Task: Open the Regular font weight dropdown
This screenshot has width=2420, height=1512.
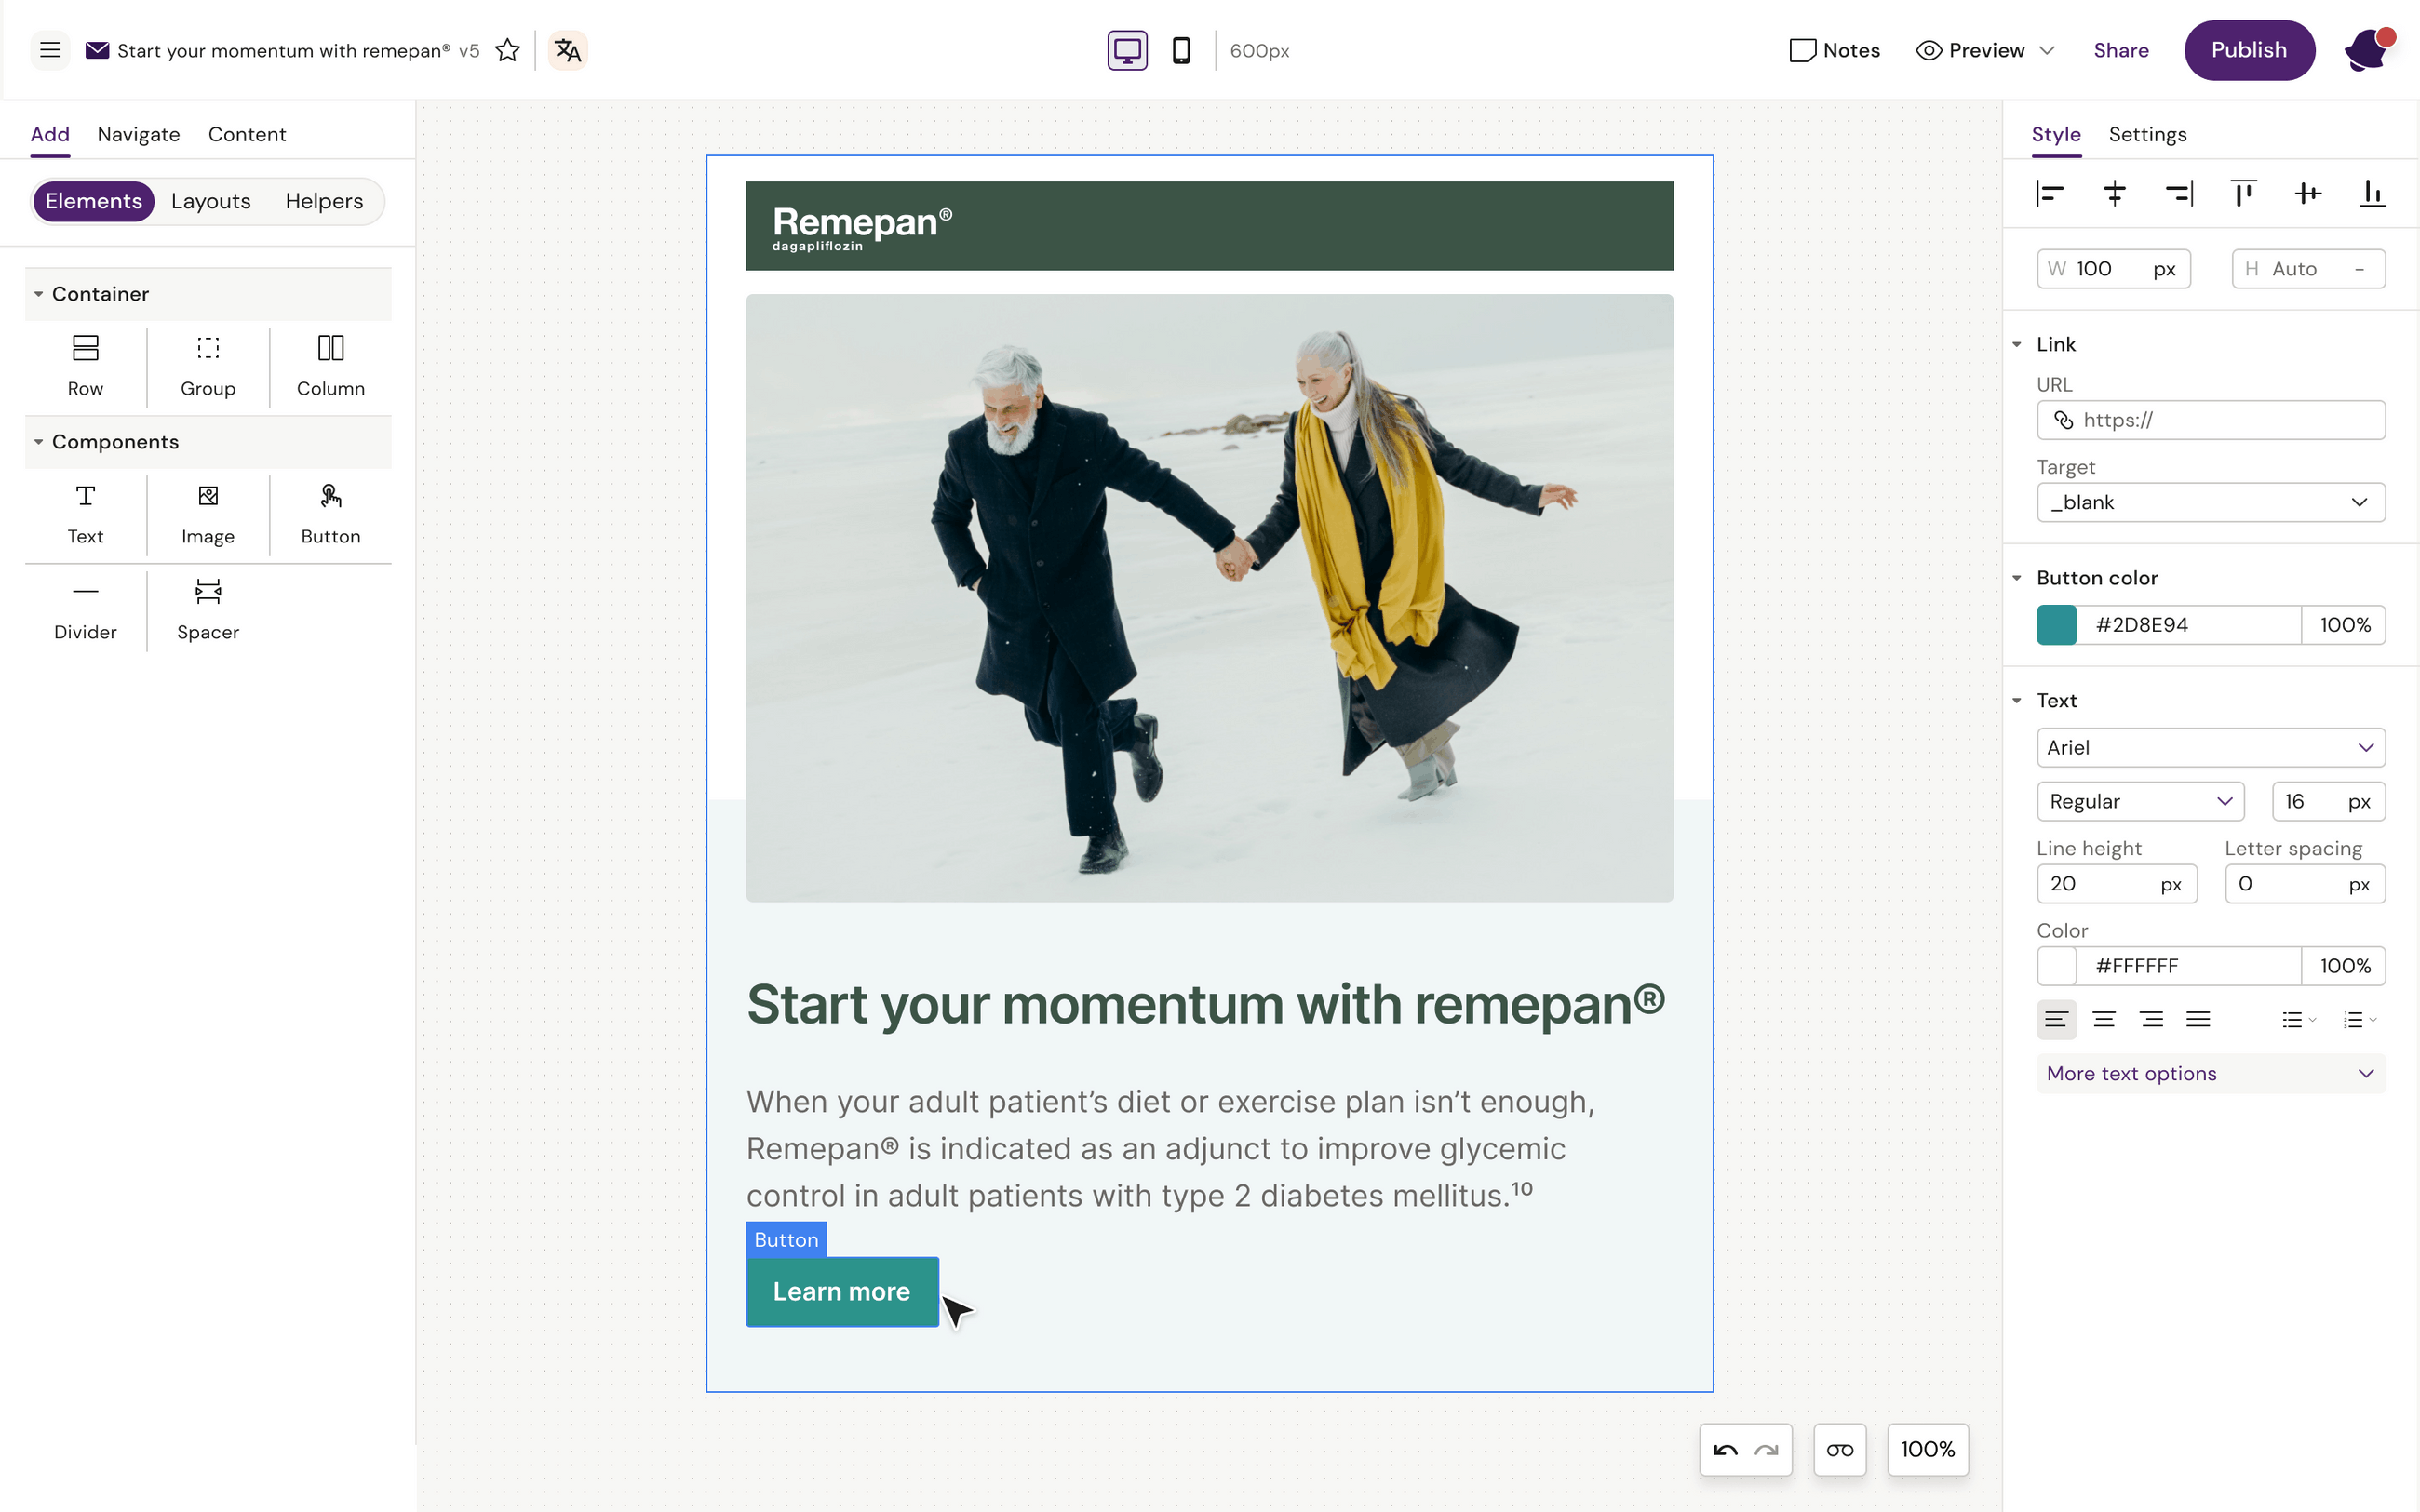Action: (2140, 801)
